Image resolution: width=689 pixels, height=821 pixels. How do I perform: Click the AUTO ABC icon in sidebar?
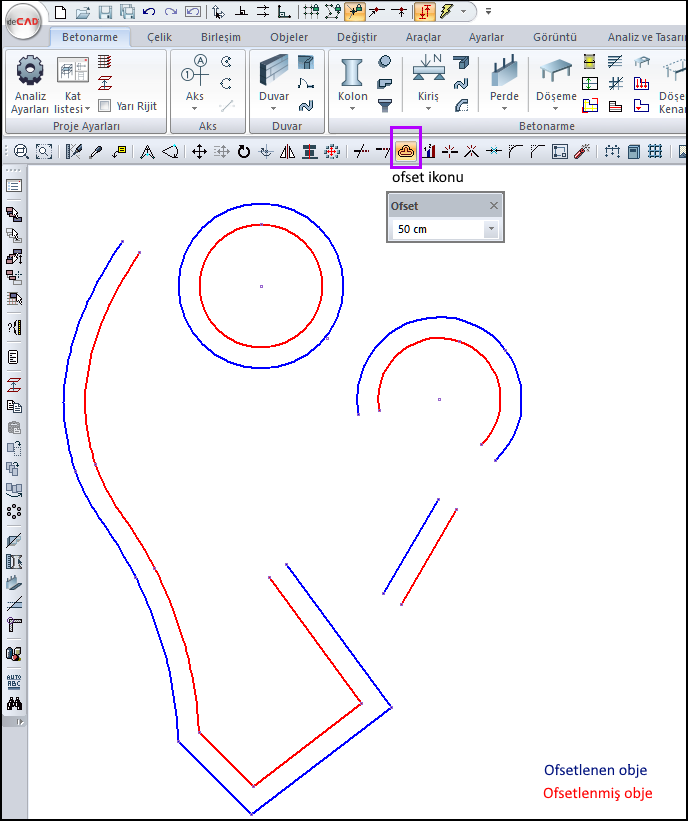[14, 681]
